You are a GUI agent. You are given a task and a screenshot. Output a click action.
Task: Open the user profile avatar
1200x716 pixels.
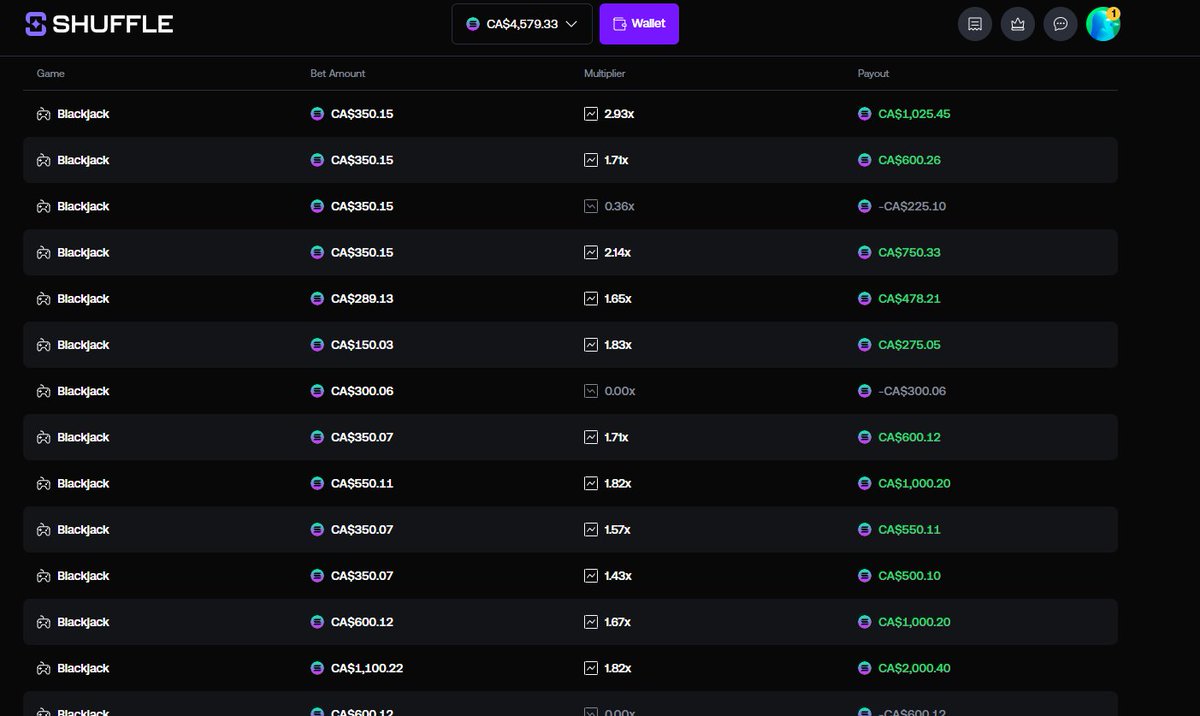pos(1103,24)
